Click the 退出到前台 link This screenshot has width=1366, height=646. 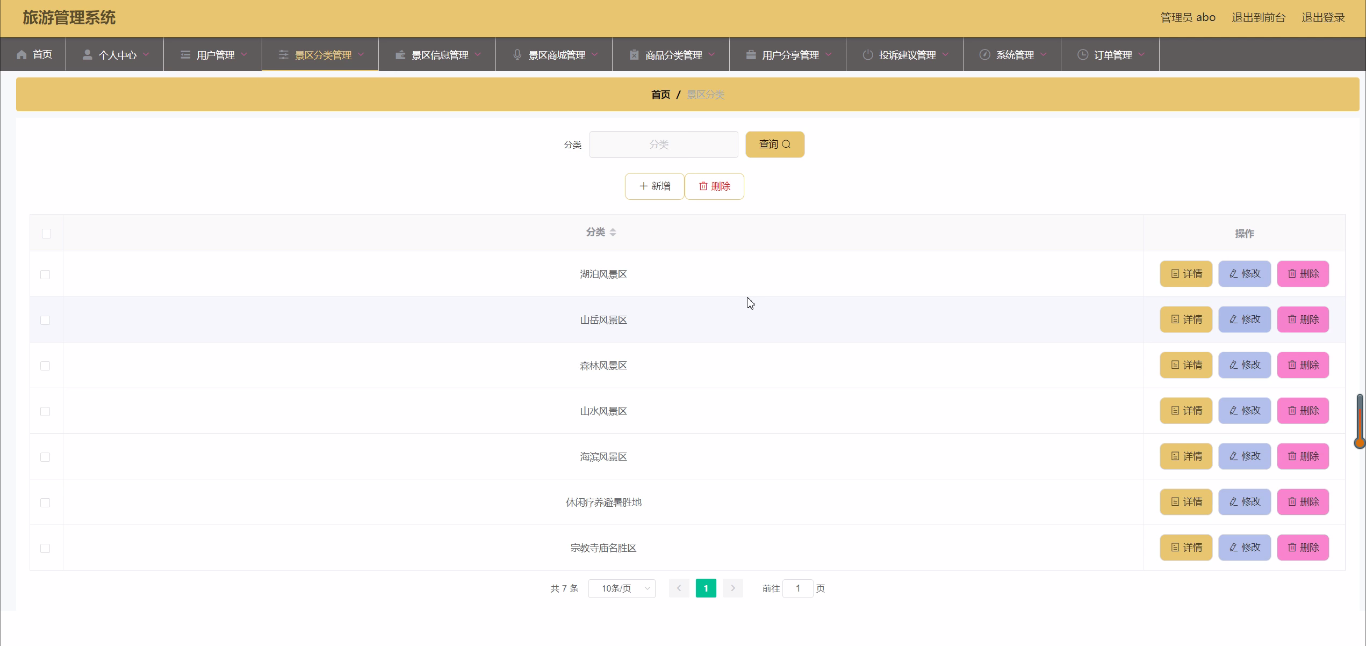(x=1259, y=18)
